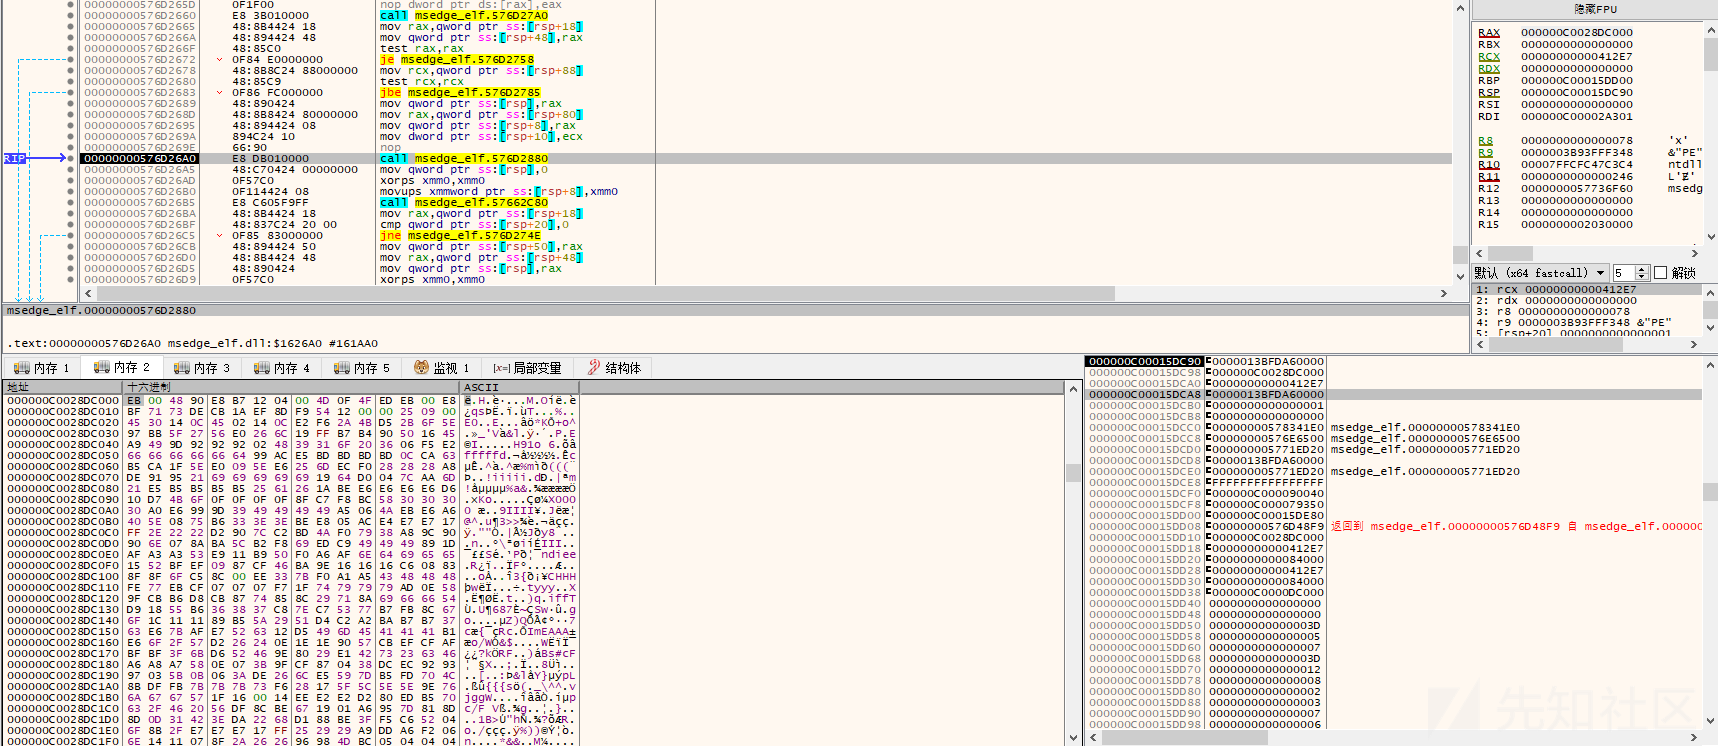Screen dimensions: 1718x746
Task: Click the jbe jump arrow at 576D2683
Action: (220, 92)
